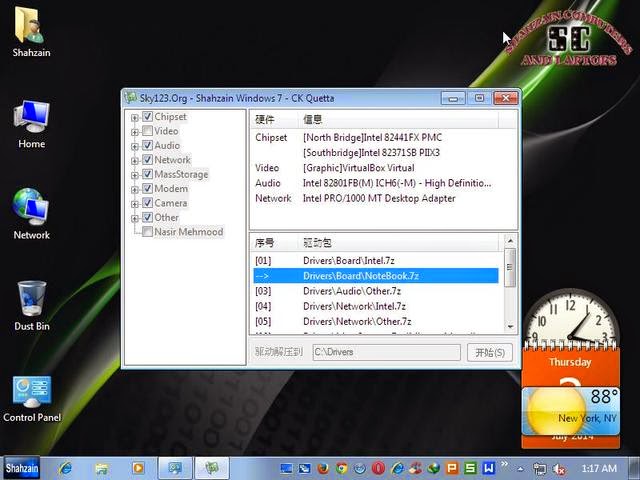
Task: Click the globe icon left of orange P
Action: [x=433, y=468]
